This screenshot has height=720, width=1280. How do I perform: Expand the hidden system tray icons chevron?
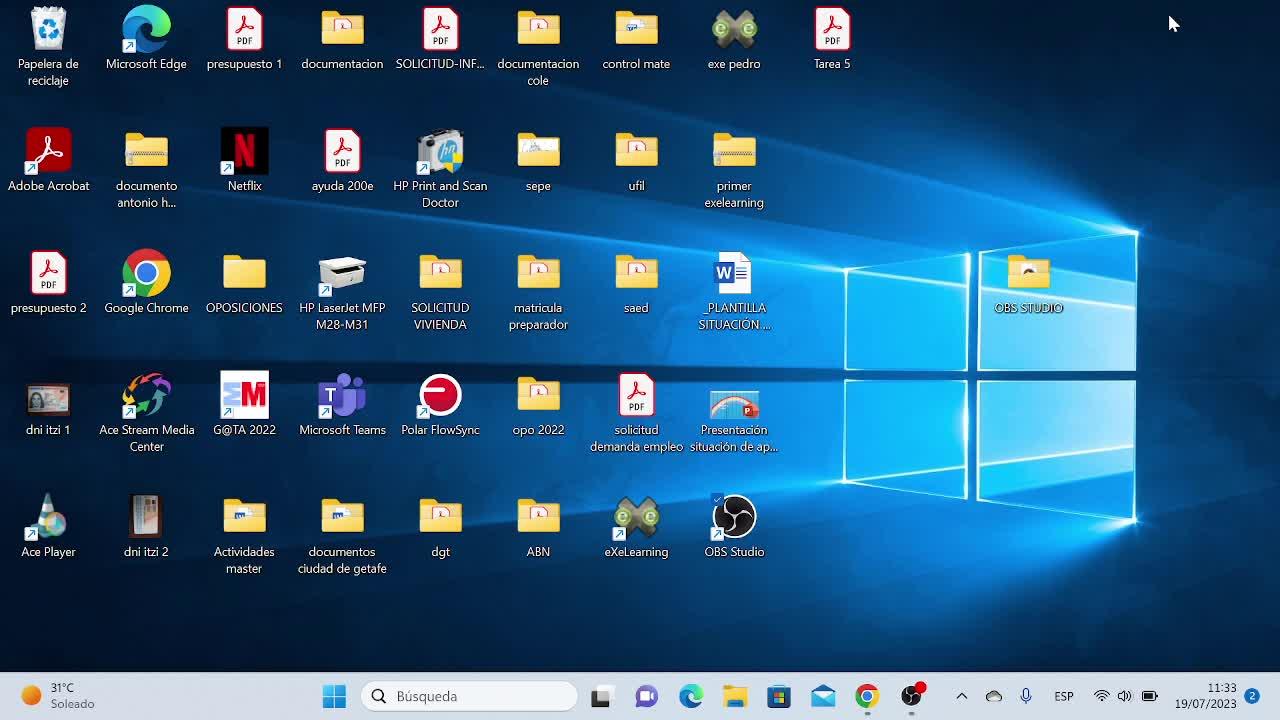tap(961, 696)
